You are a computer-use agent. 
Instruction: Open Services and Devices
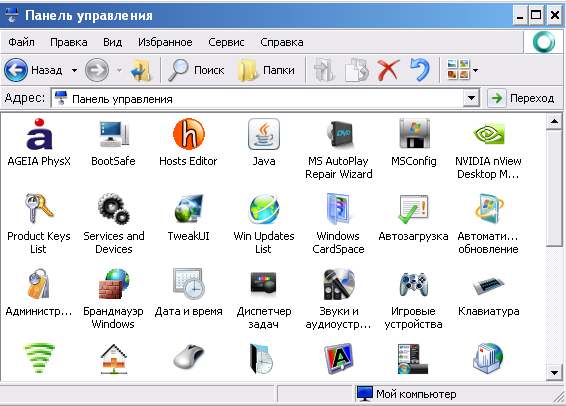[x=113, y=224]
